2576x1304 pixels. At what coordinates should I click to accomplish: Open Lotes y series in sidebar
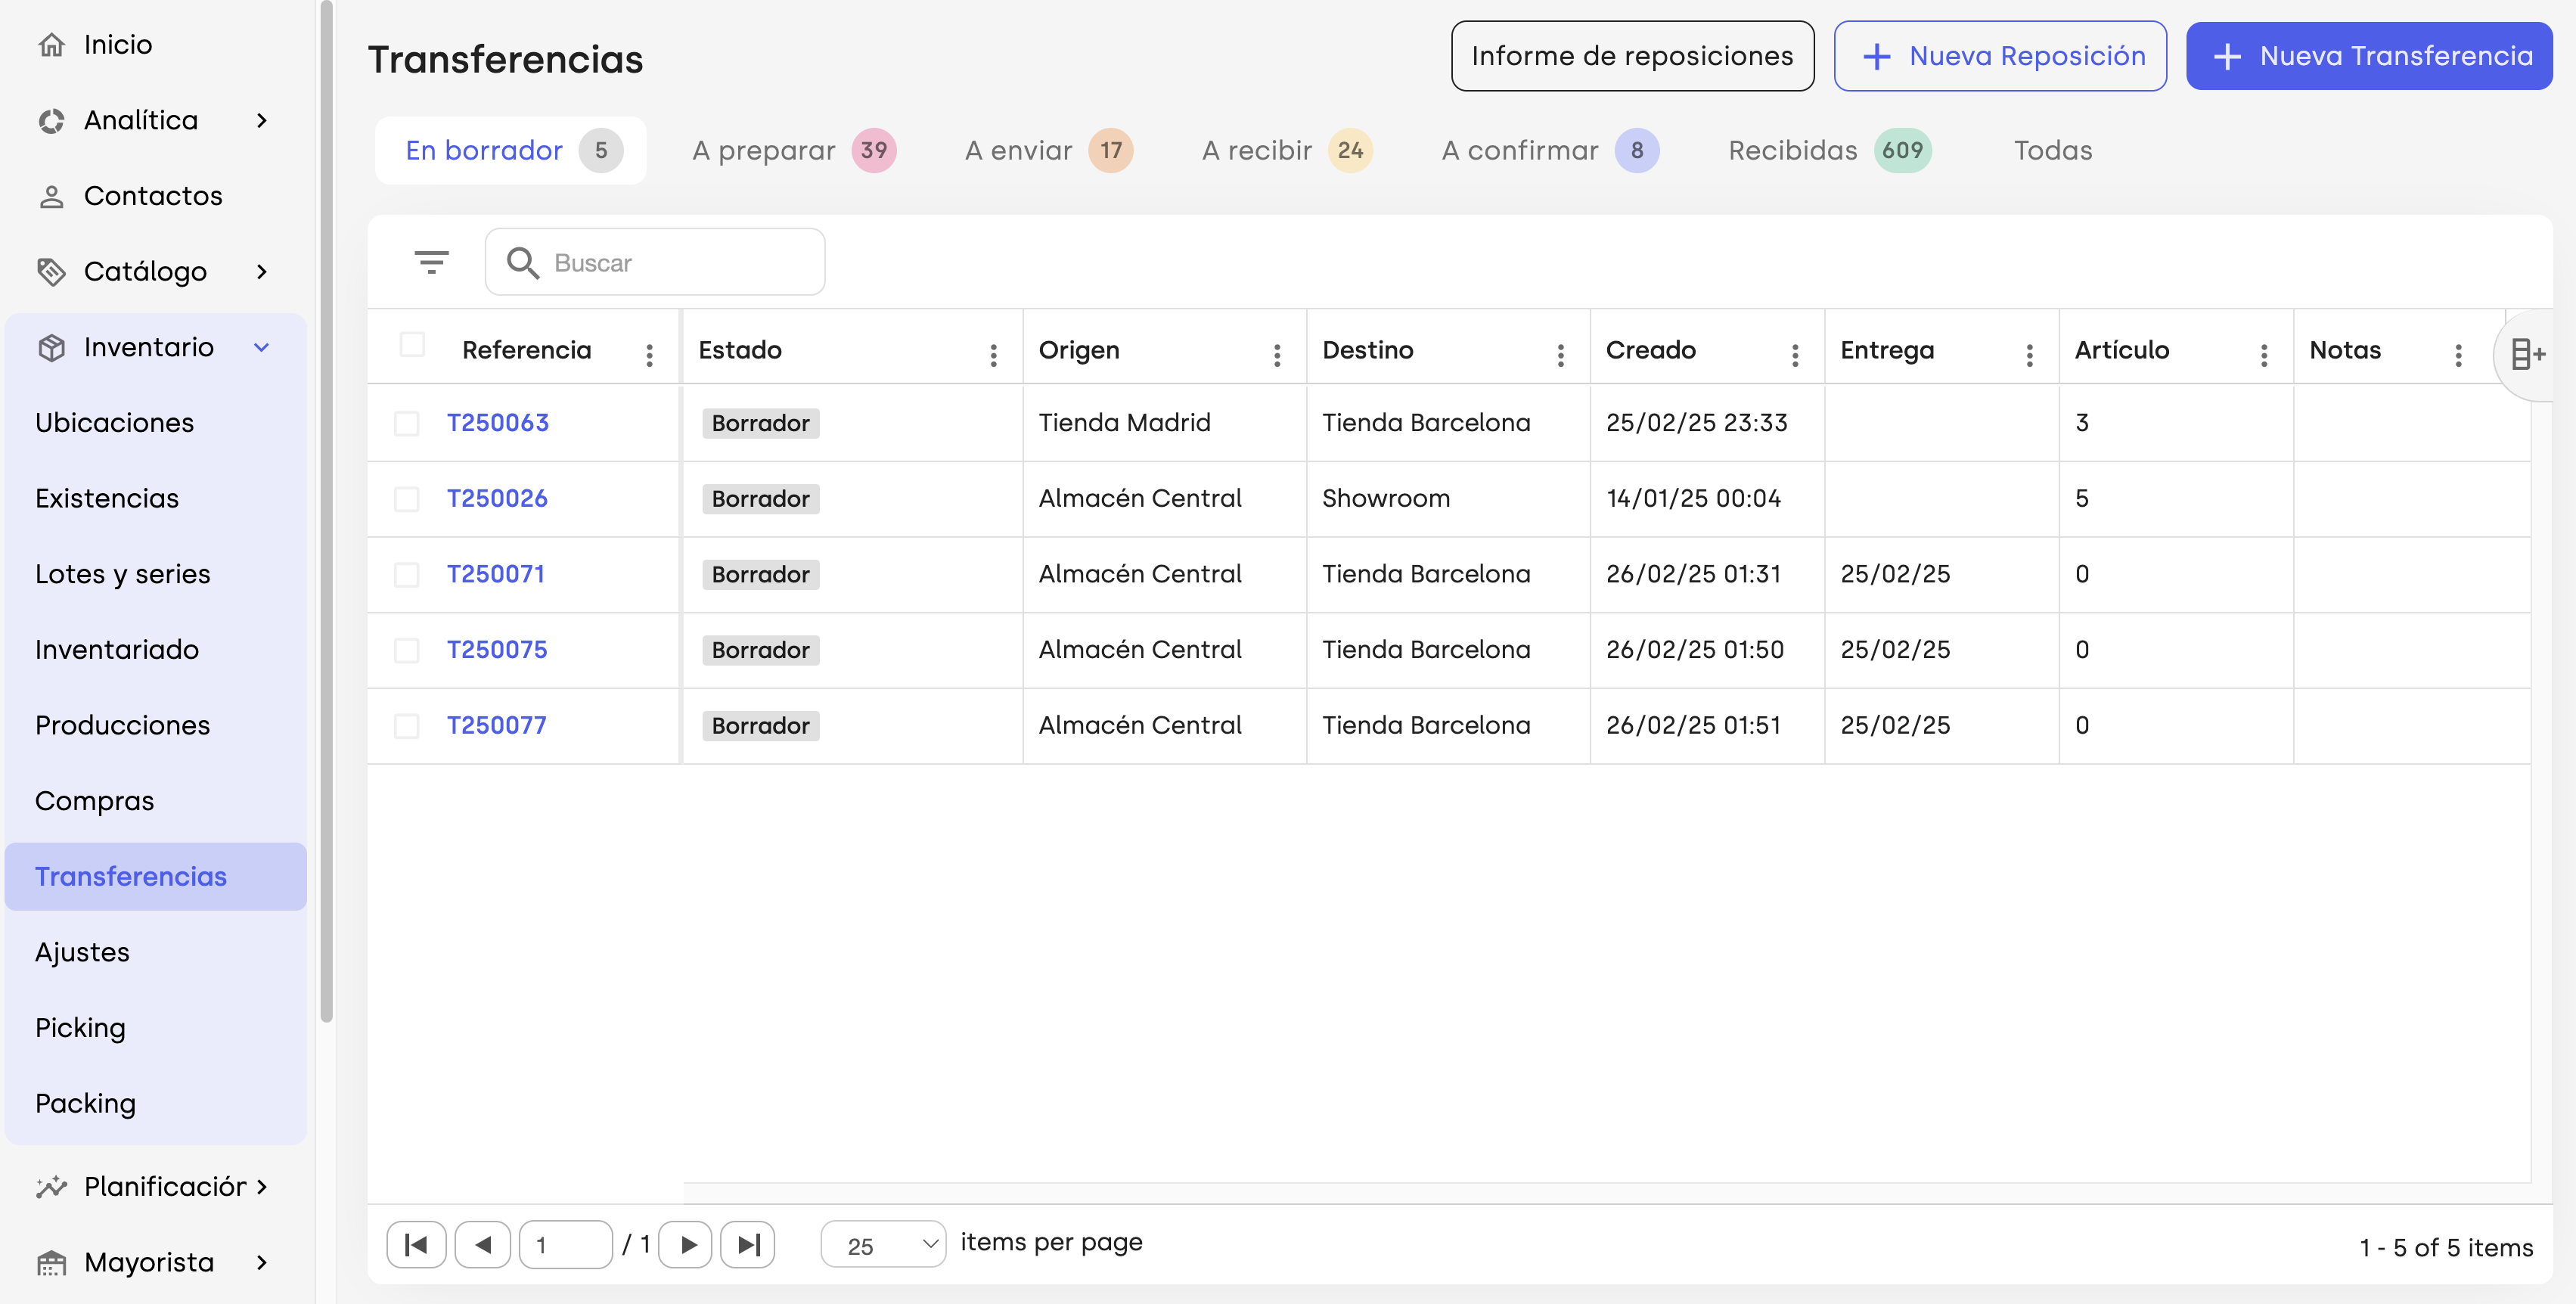[123, 575]
